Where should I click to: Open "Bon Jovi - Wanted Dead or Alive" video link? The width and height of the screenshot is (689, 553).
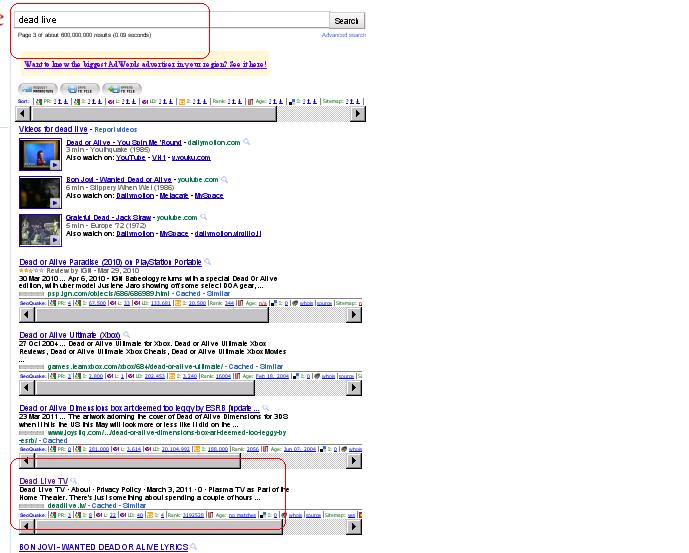point(119,179)
